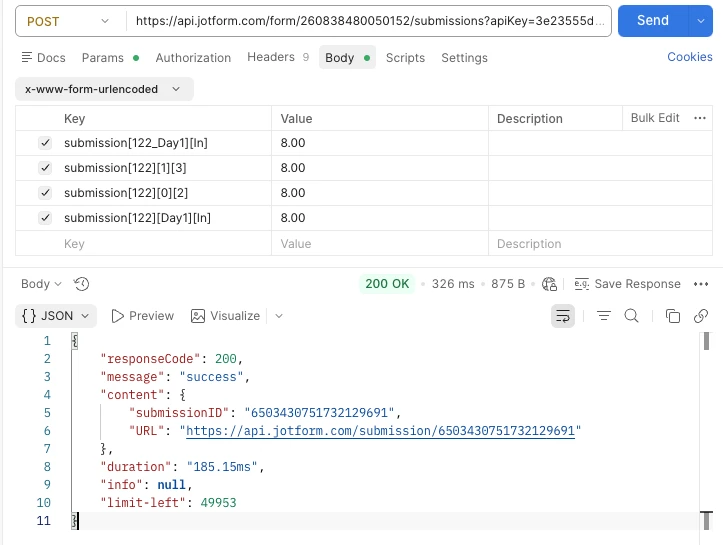
Task: Select the Preview play icon
Action: [x=118, y=316]
